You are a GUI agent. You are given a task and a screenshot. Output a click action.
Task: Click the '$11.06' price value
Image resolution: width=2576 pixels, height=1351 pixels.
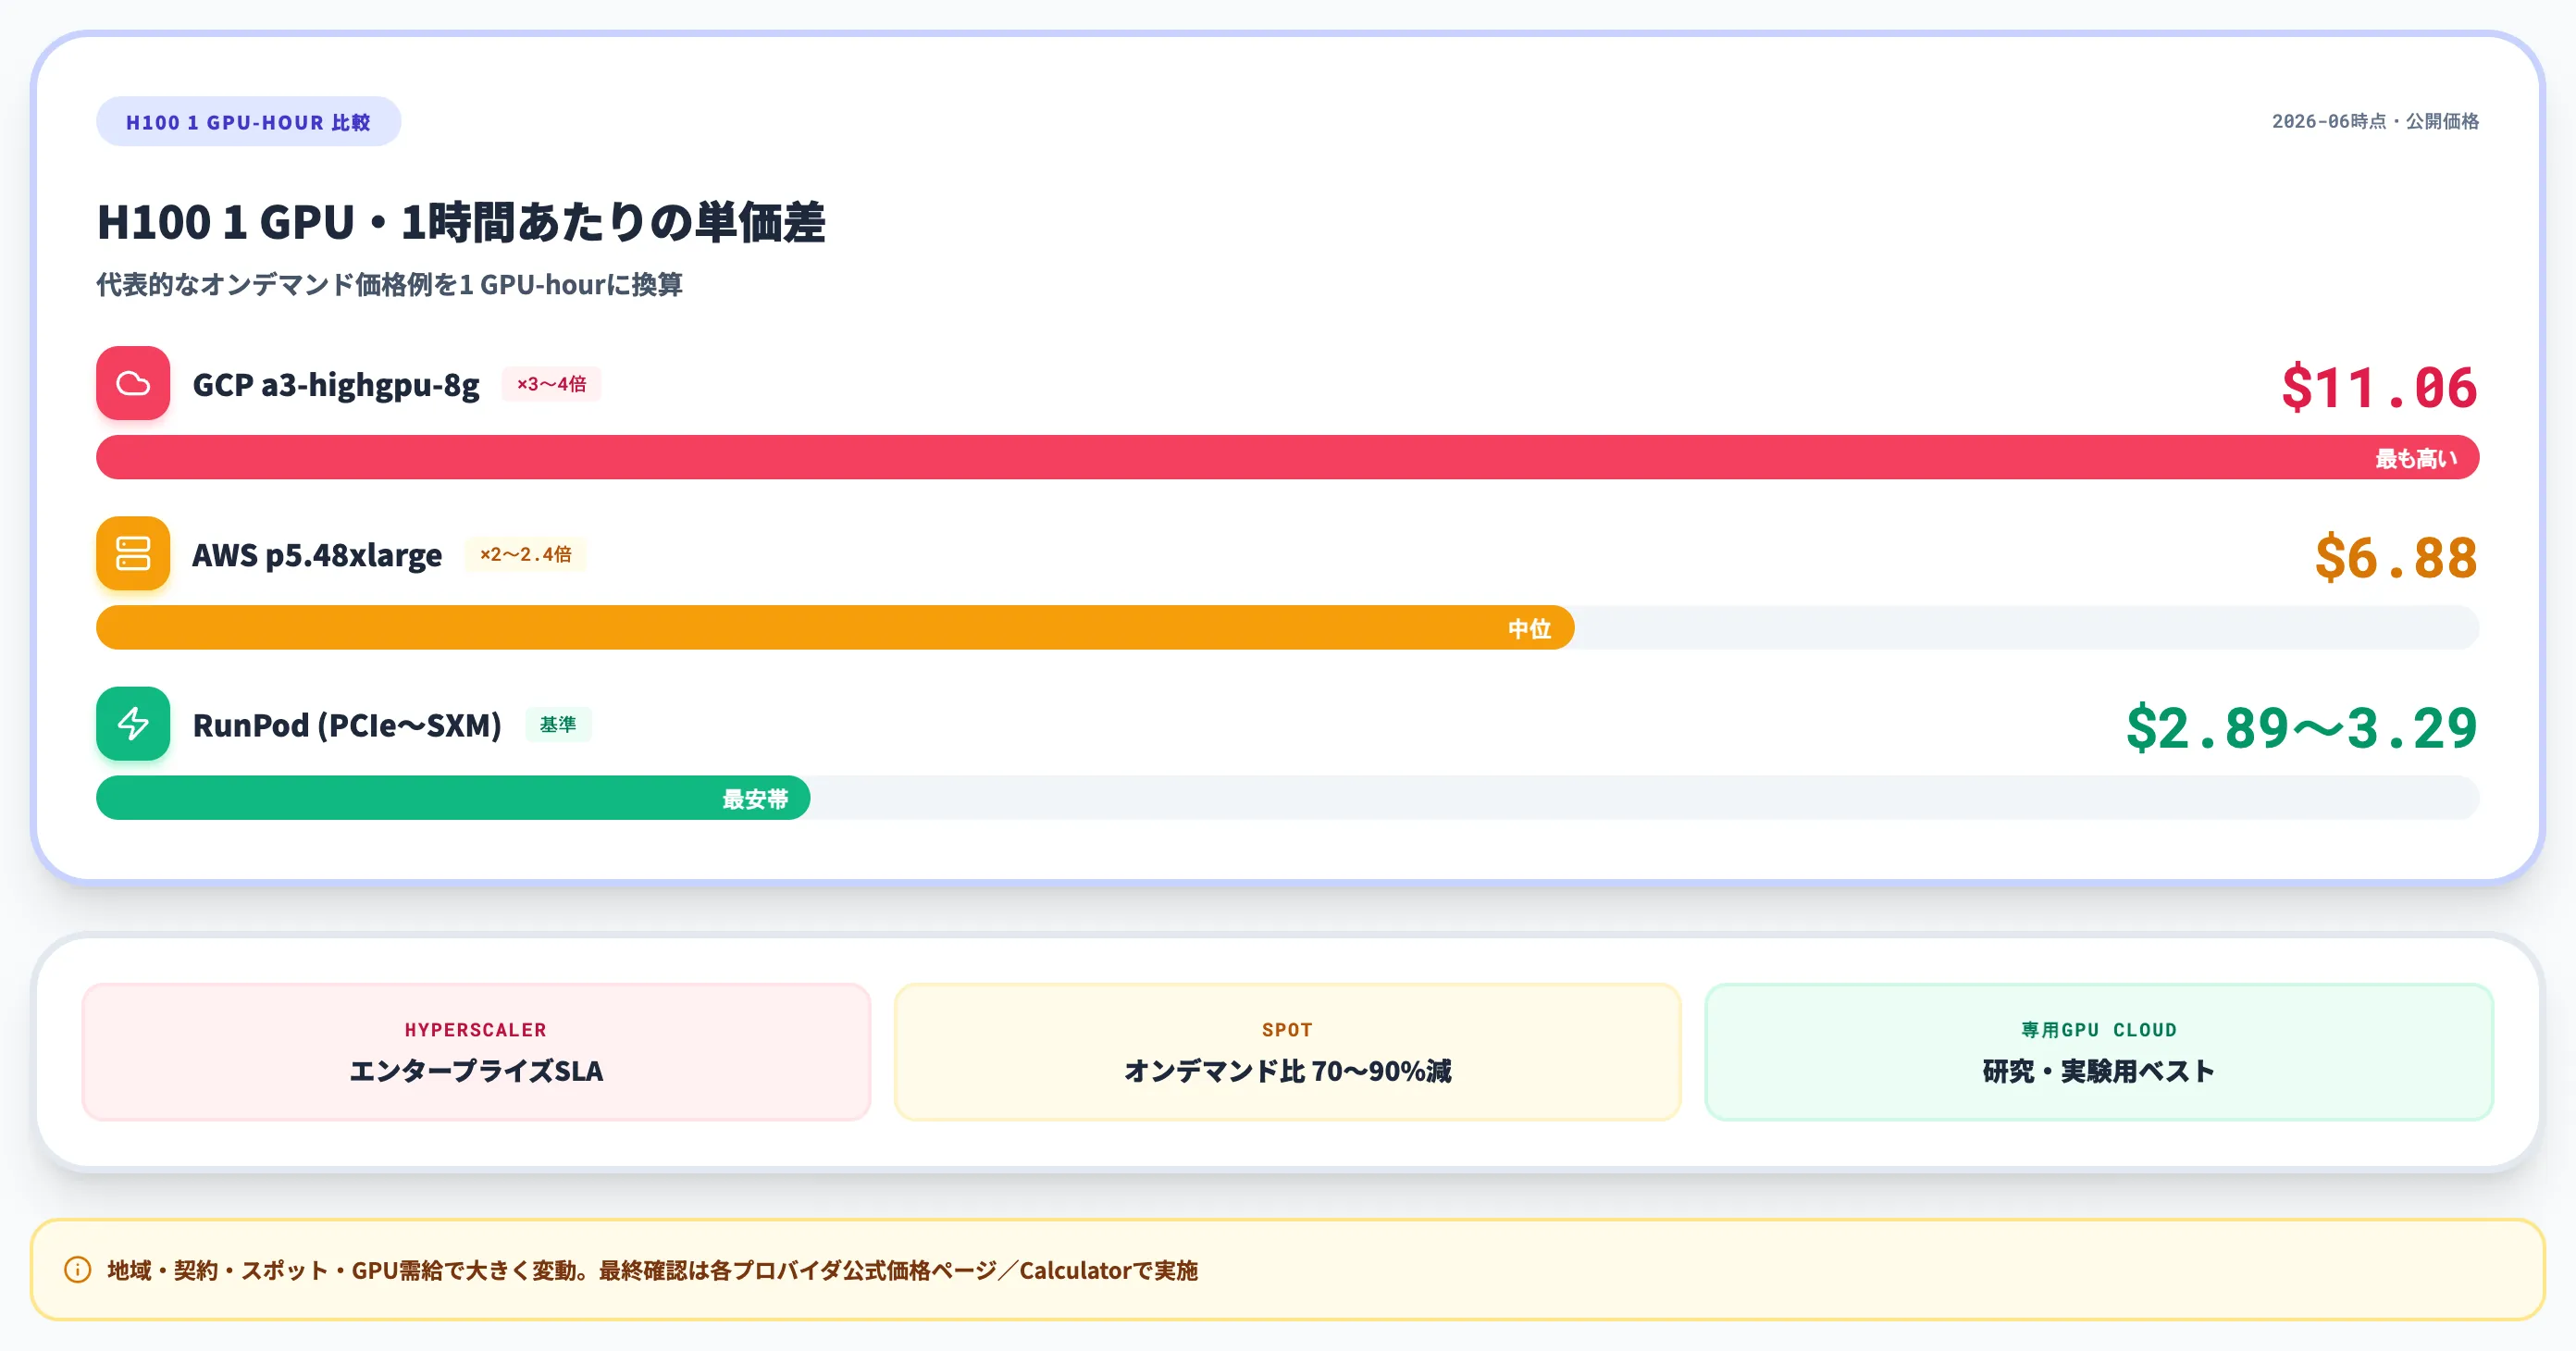[2379, 387]
